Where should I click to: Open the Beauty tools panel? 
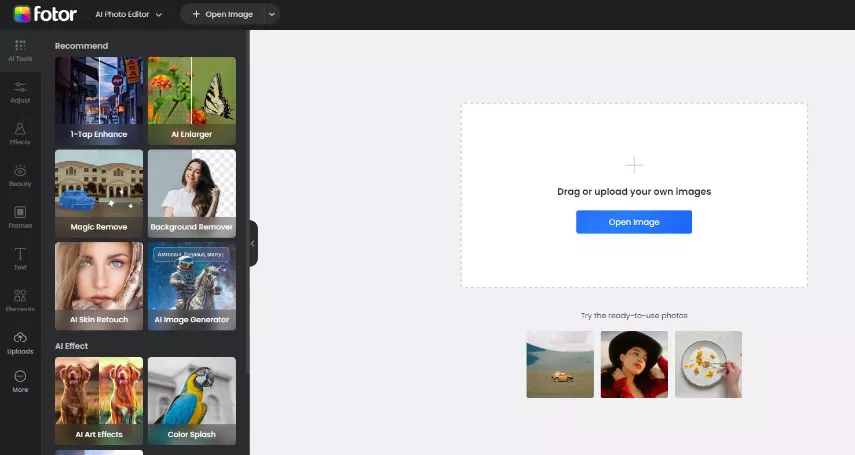[x=20, y=176]
